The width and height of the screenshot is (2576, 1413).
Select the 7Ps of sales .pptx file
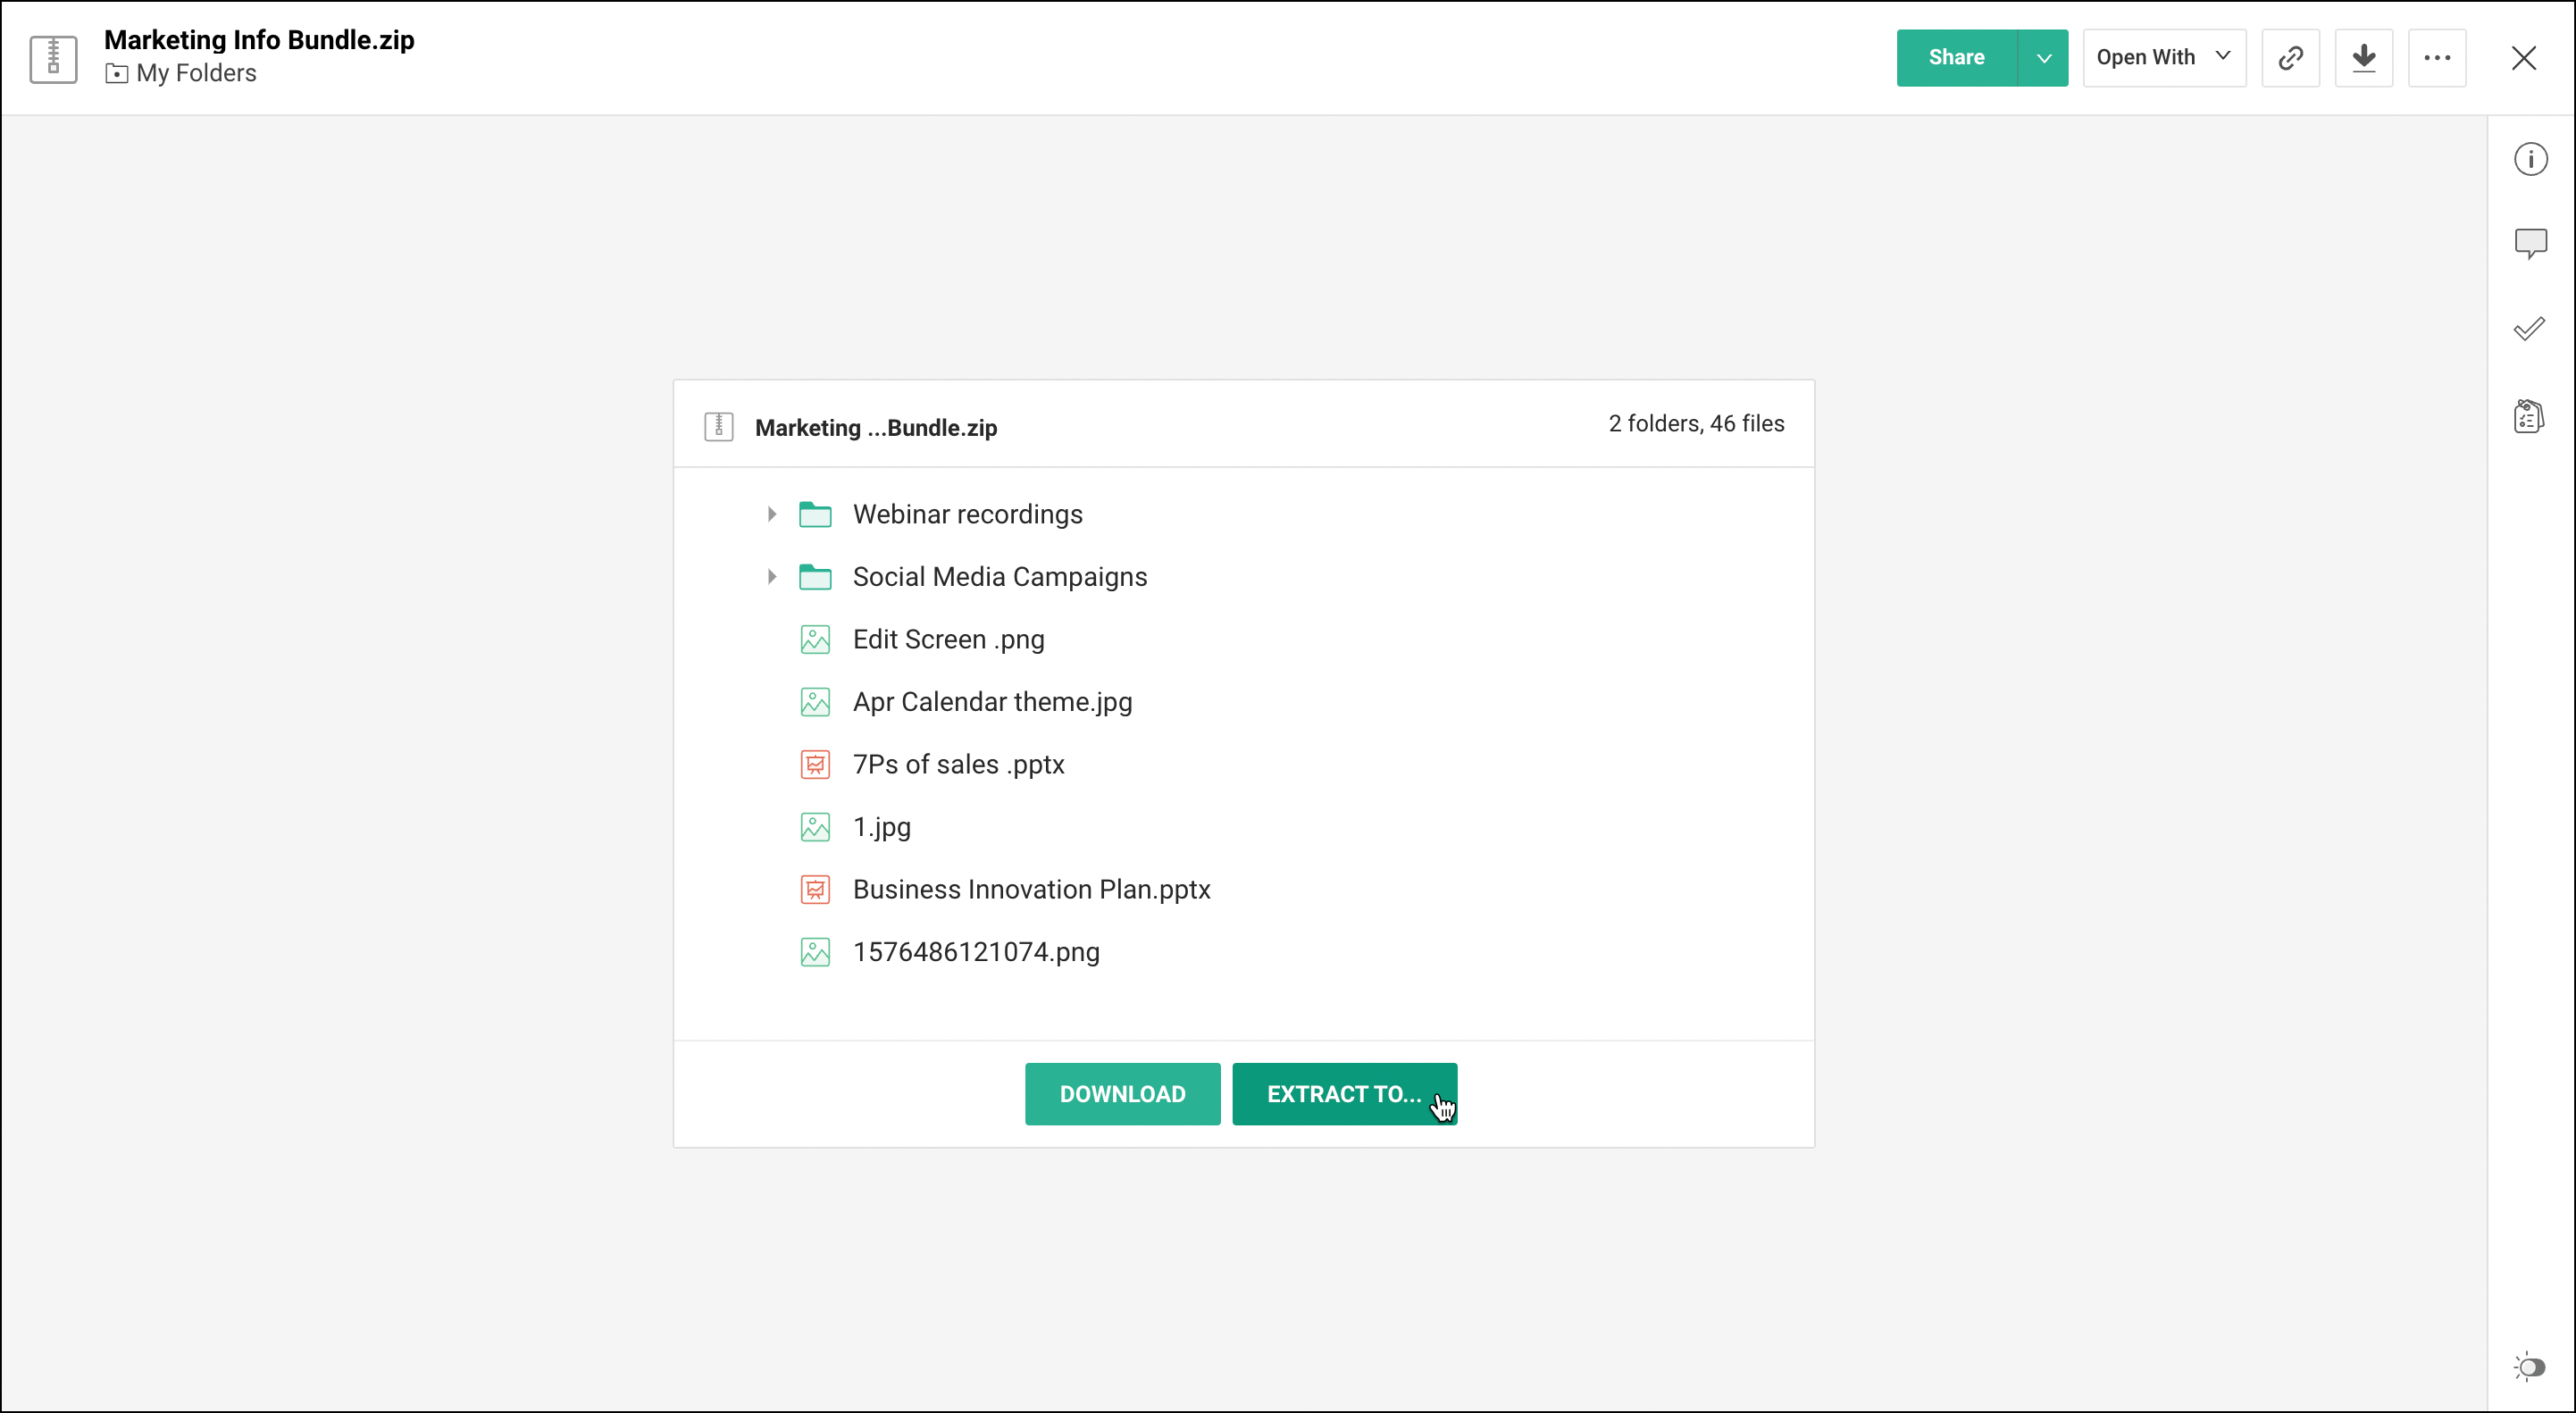pos(957,765)
